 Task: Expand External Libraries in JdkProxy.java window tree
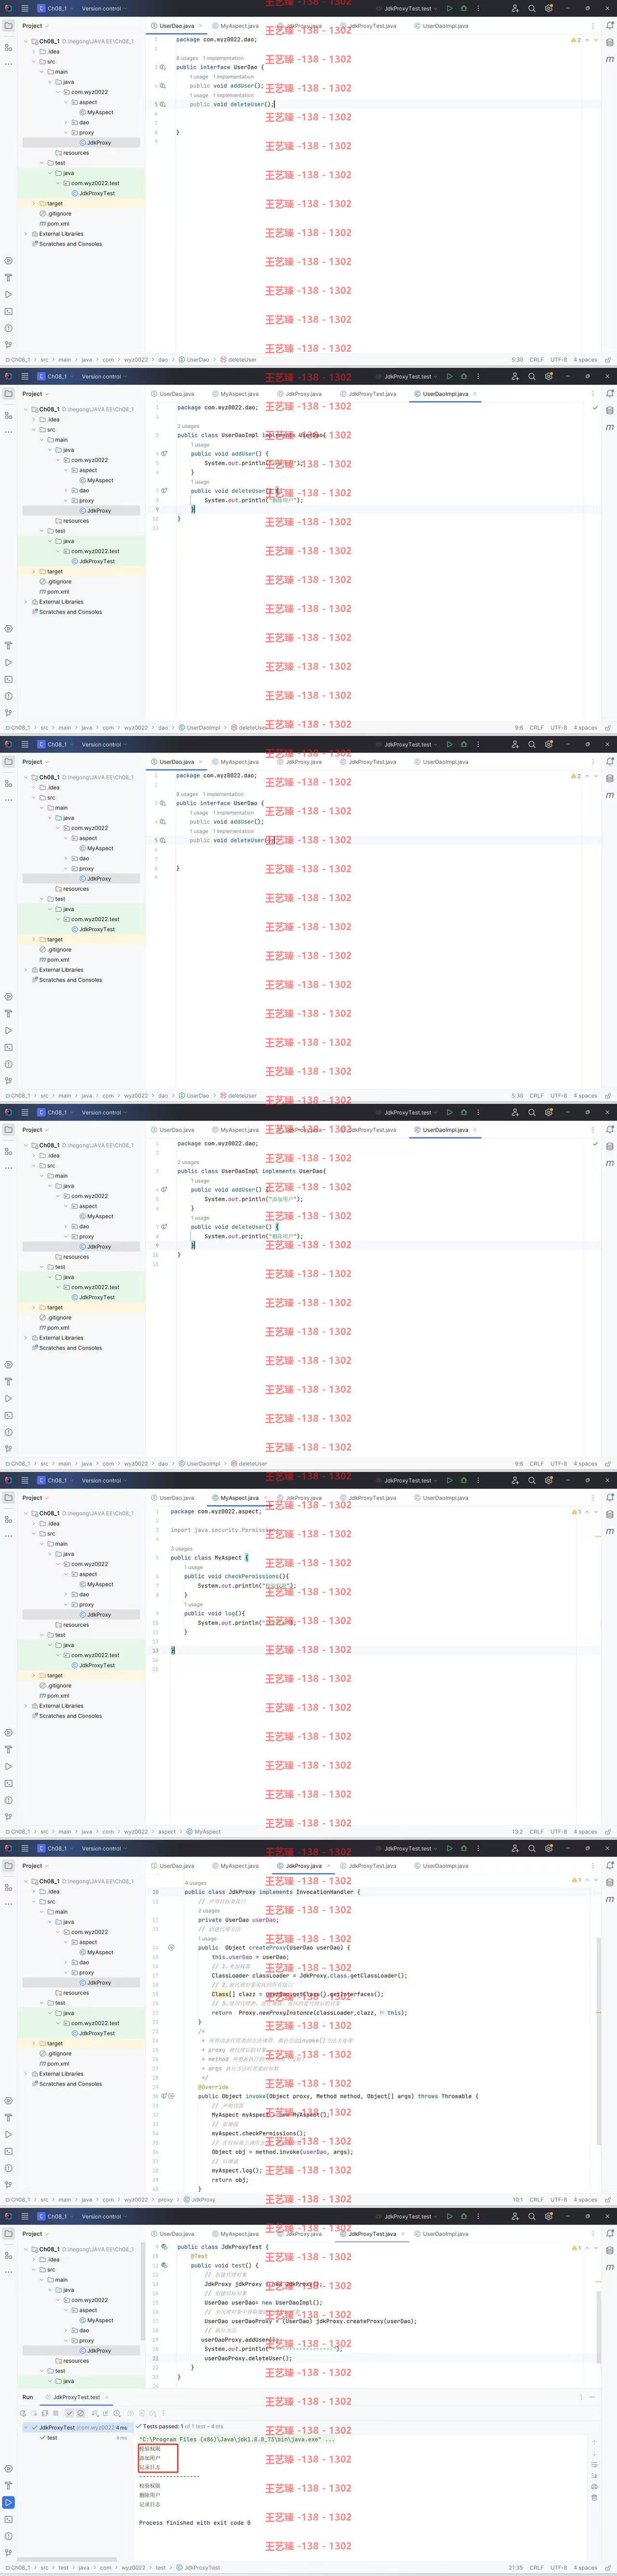coord(26,2073)
